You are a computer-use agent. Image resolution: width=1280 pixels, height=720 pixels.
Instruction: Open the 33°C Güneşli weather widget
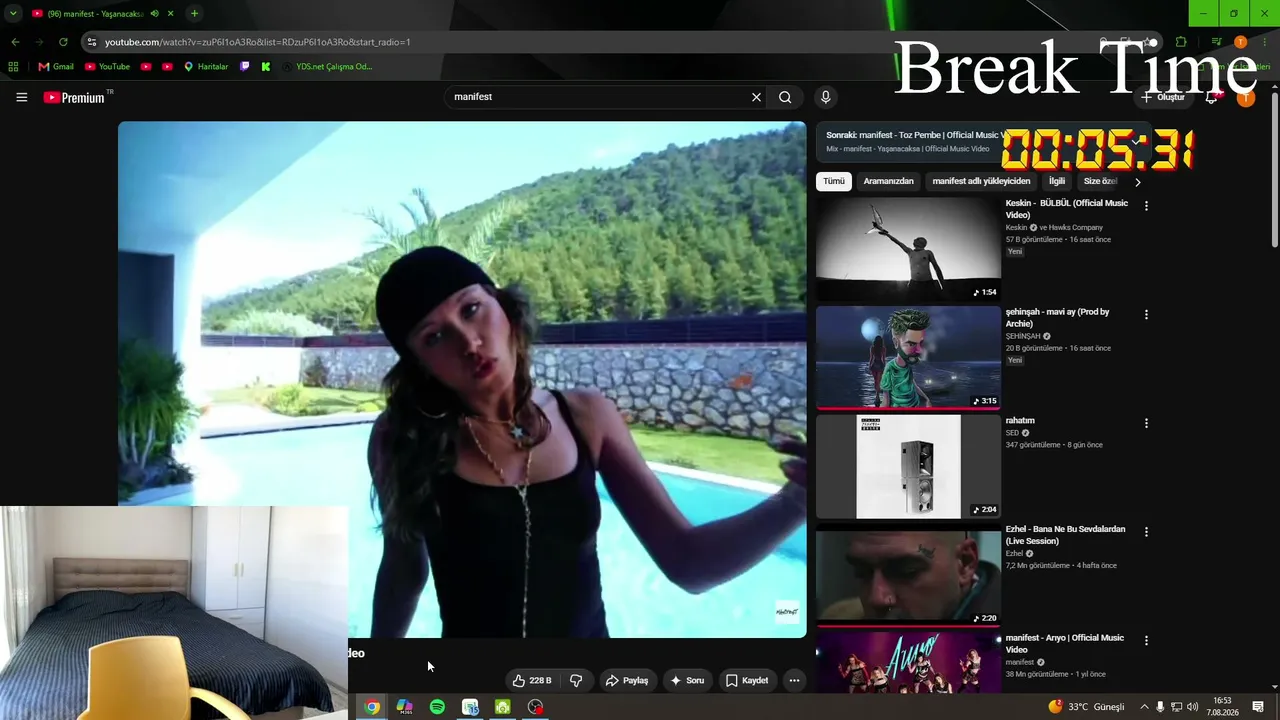pos(1086,707)
